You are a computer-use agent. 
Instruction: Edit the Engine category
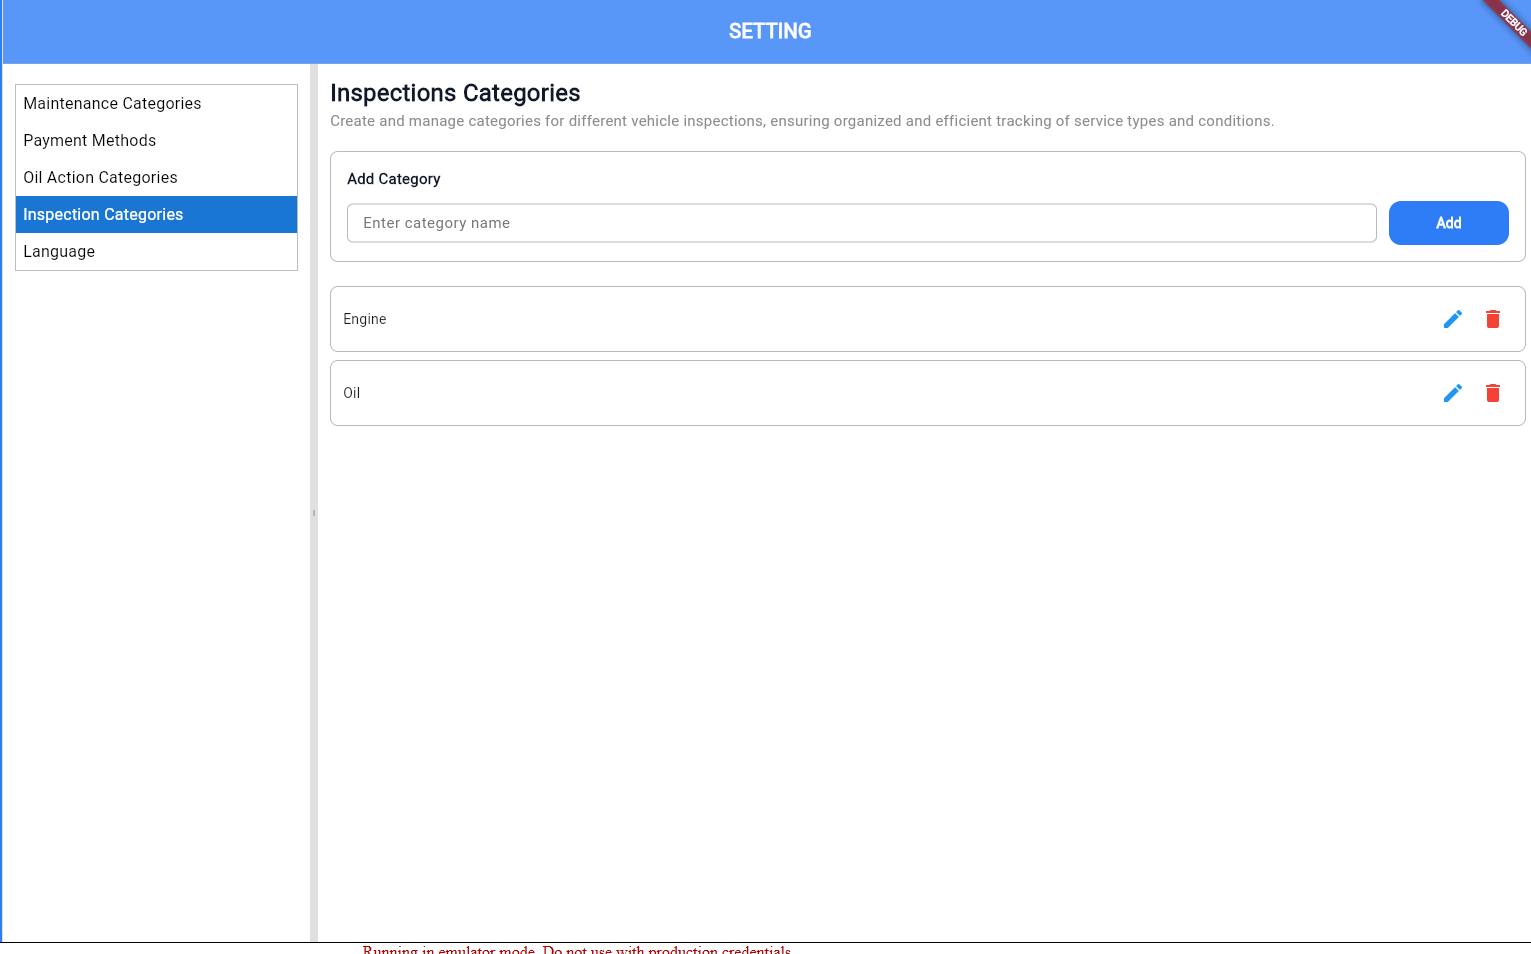(x=1452, y=319)
